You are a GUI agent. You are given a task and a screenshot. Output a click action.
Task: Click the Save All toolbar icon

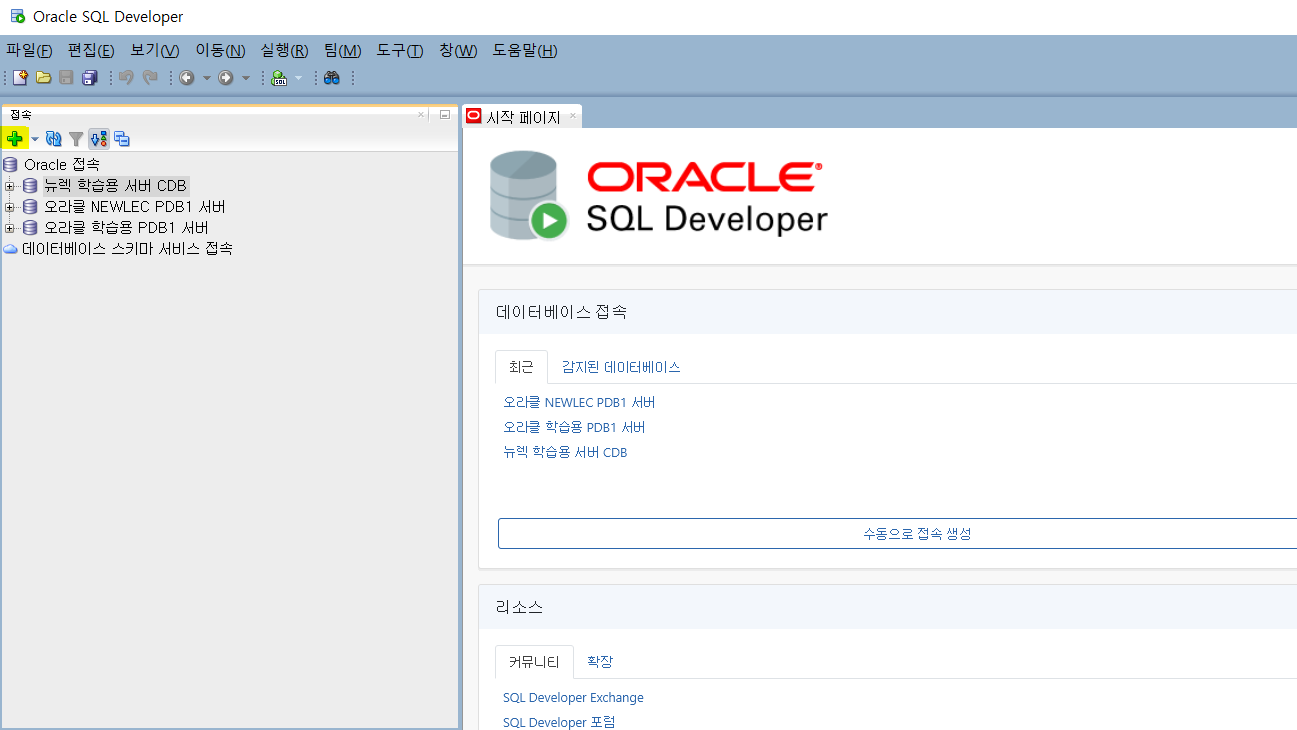click(x=89, y=77)
